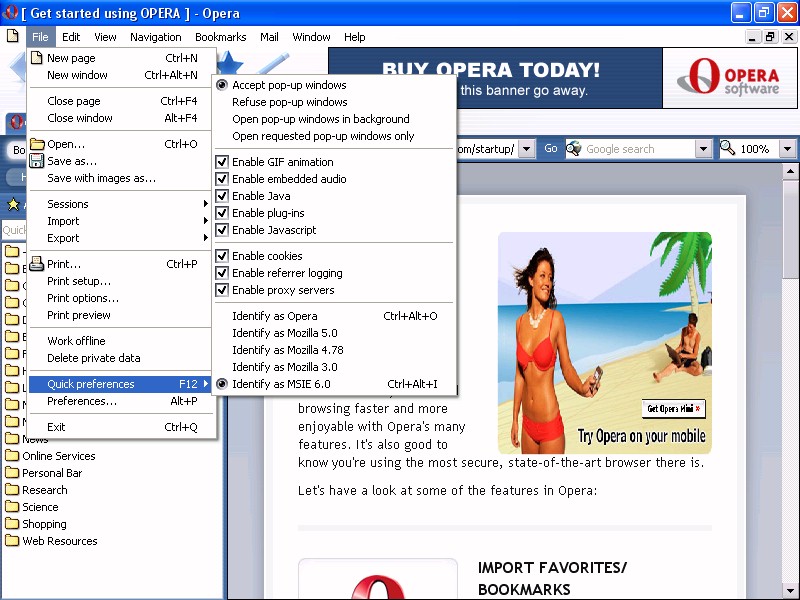Click the Opera software logo in banner
The height and width of the screenshot is (600, 800).
click(x=730, y=78)
